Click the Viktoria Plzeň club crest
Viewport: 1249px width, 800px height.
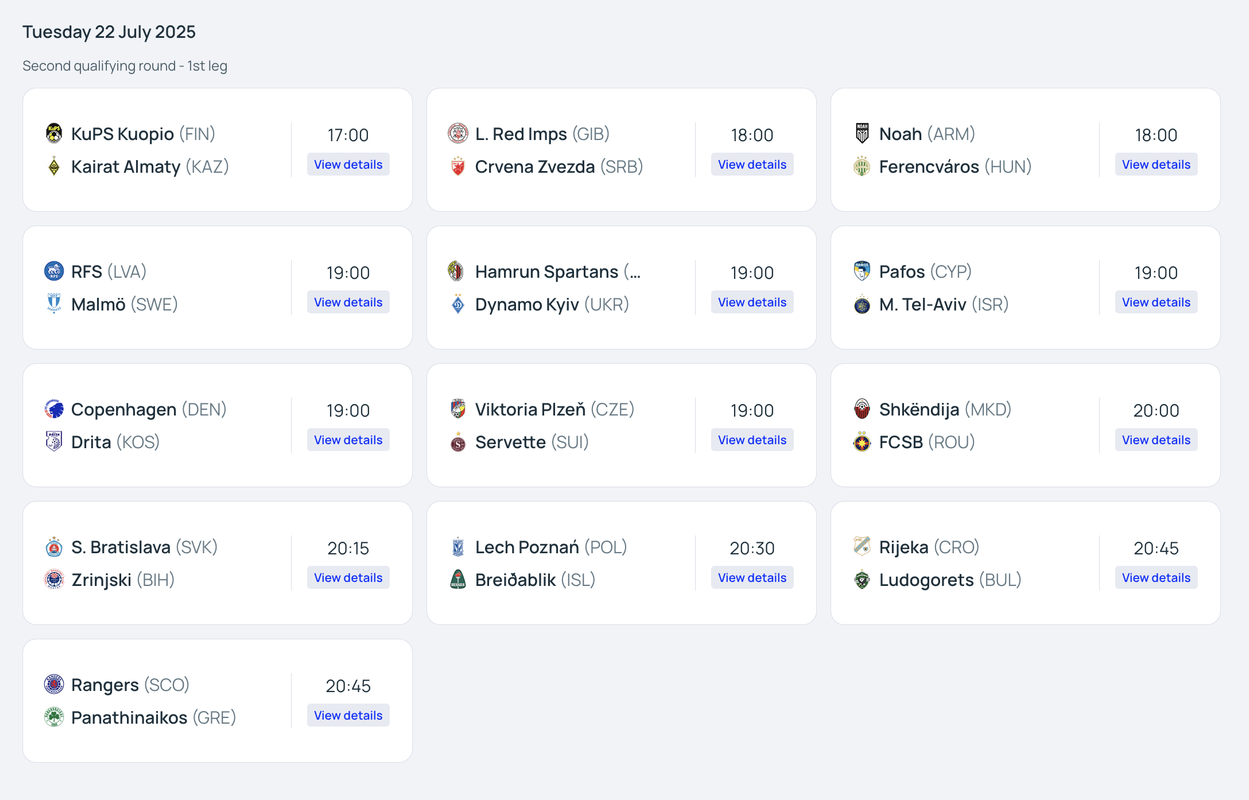pyautogui.click(x=458, y=409)
